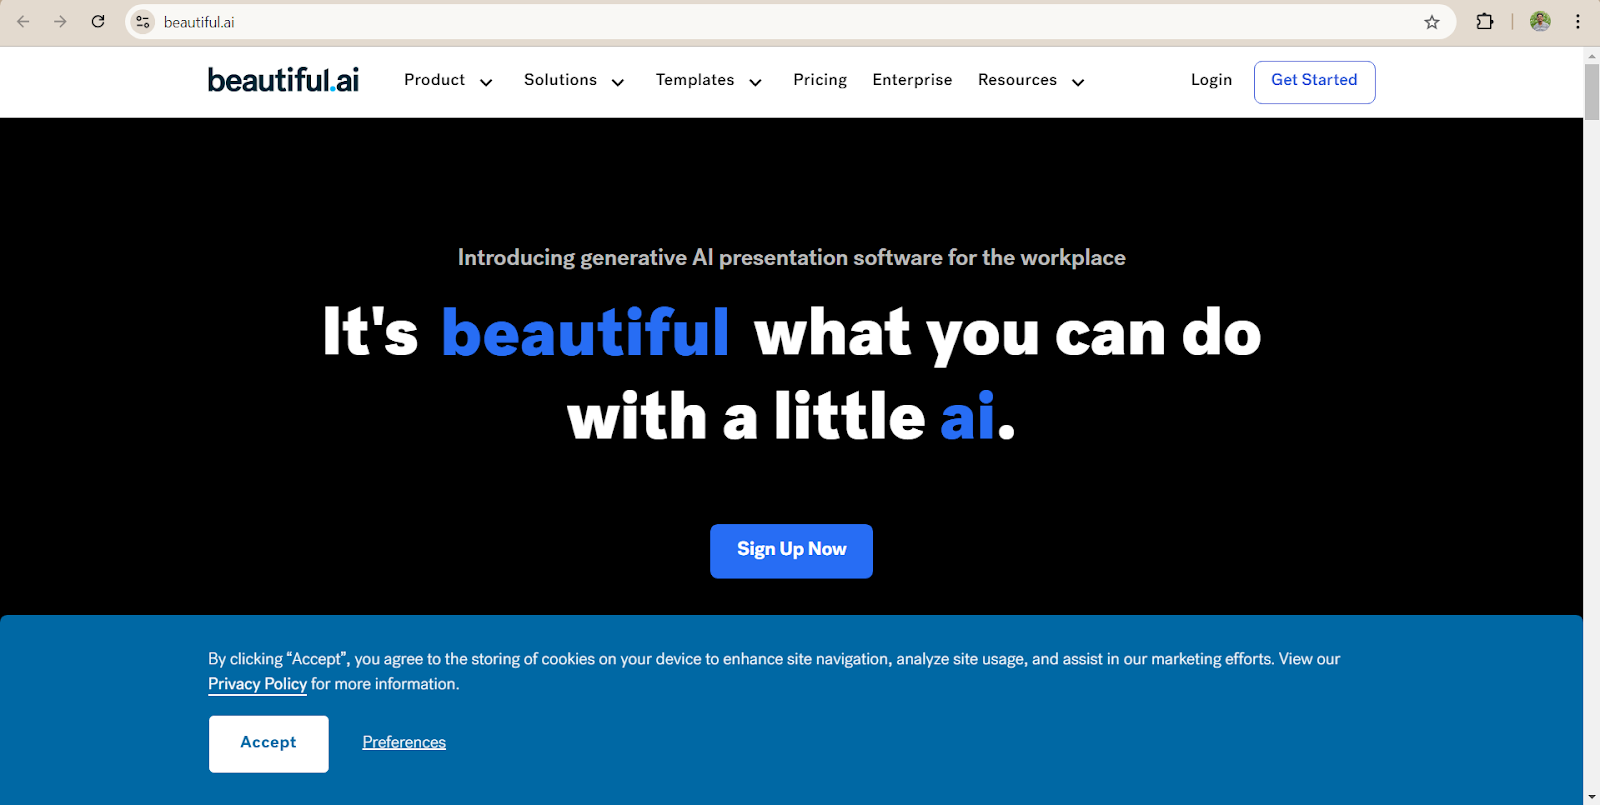Click the browser forward arrow
Image resolution: width=1600 pixels, height=805 pixels.
(x=60, y=21)
